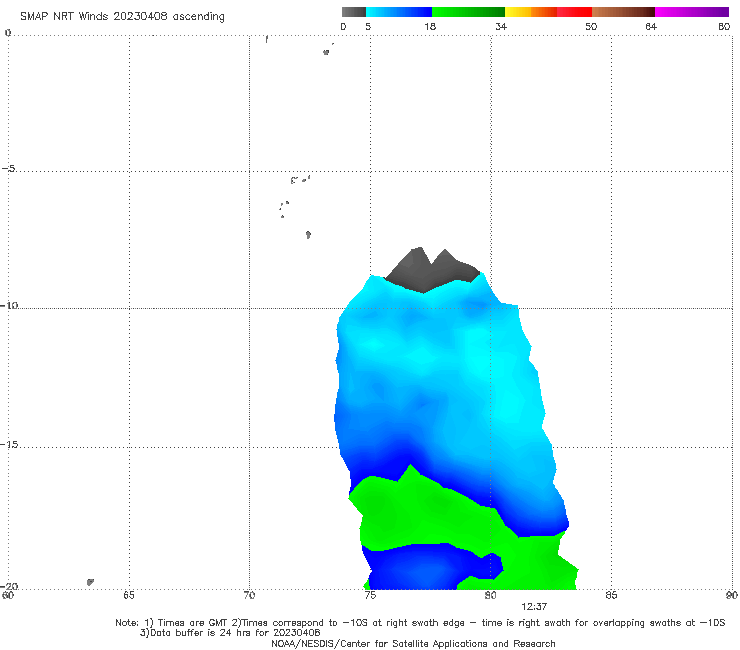
Task: Pick the green segment of the color bar
Action: [x=468, y=12]
